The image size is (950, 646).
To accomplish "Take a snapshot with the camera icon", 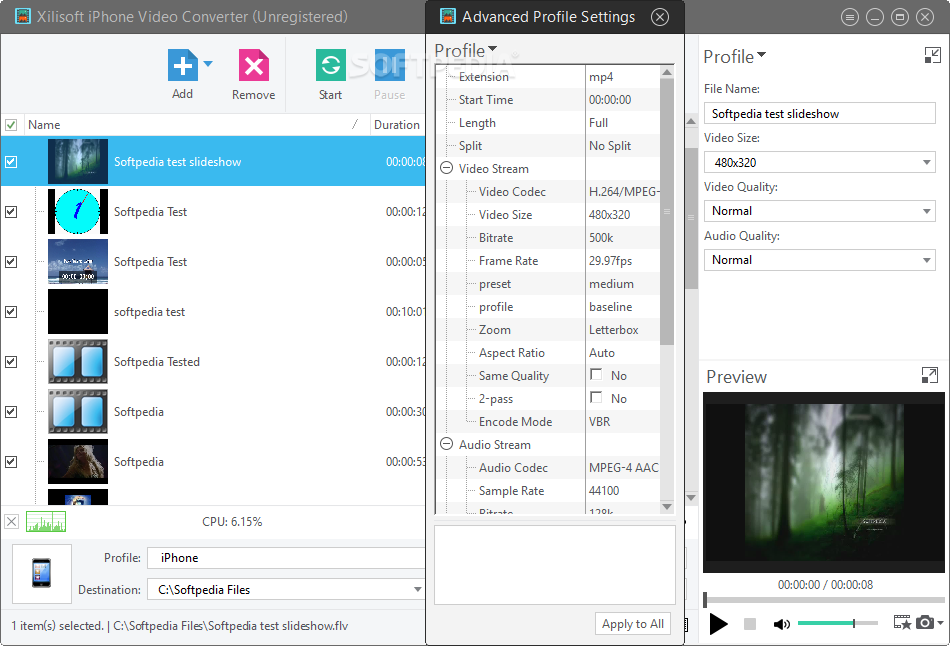I will pyautogui.click(x=925, y=622).
